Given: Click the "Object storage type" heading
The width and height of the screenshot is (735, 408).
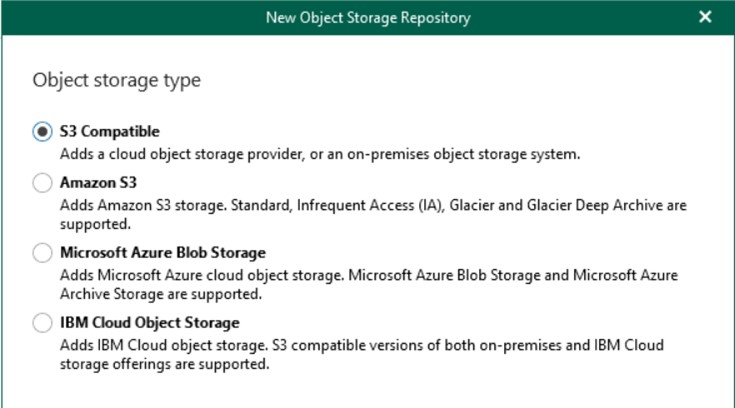Looking at the screenshot, I should (117, 80).
